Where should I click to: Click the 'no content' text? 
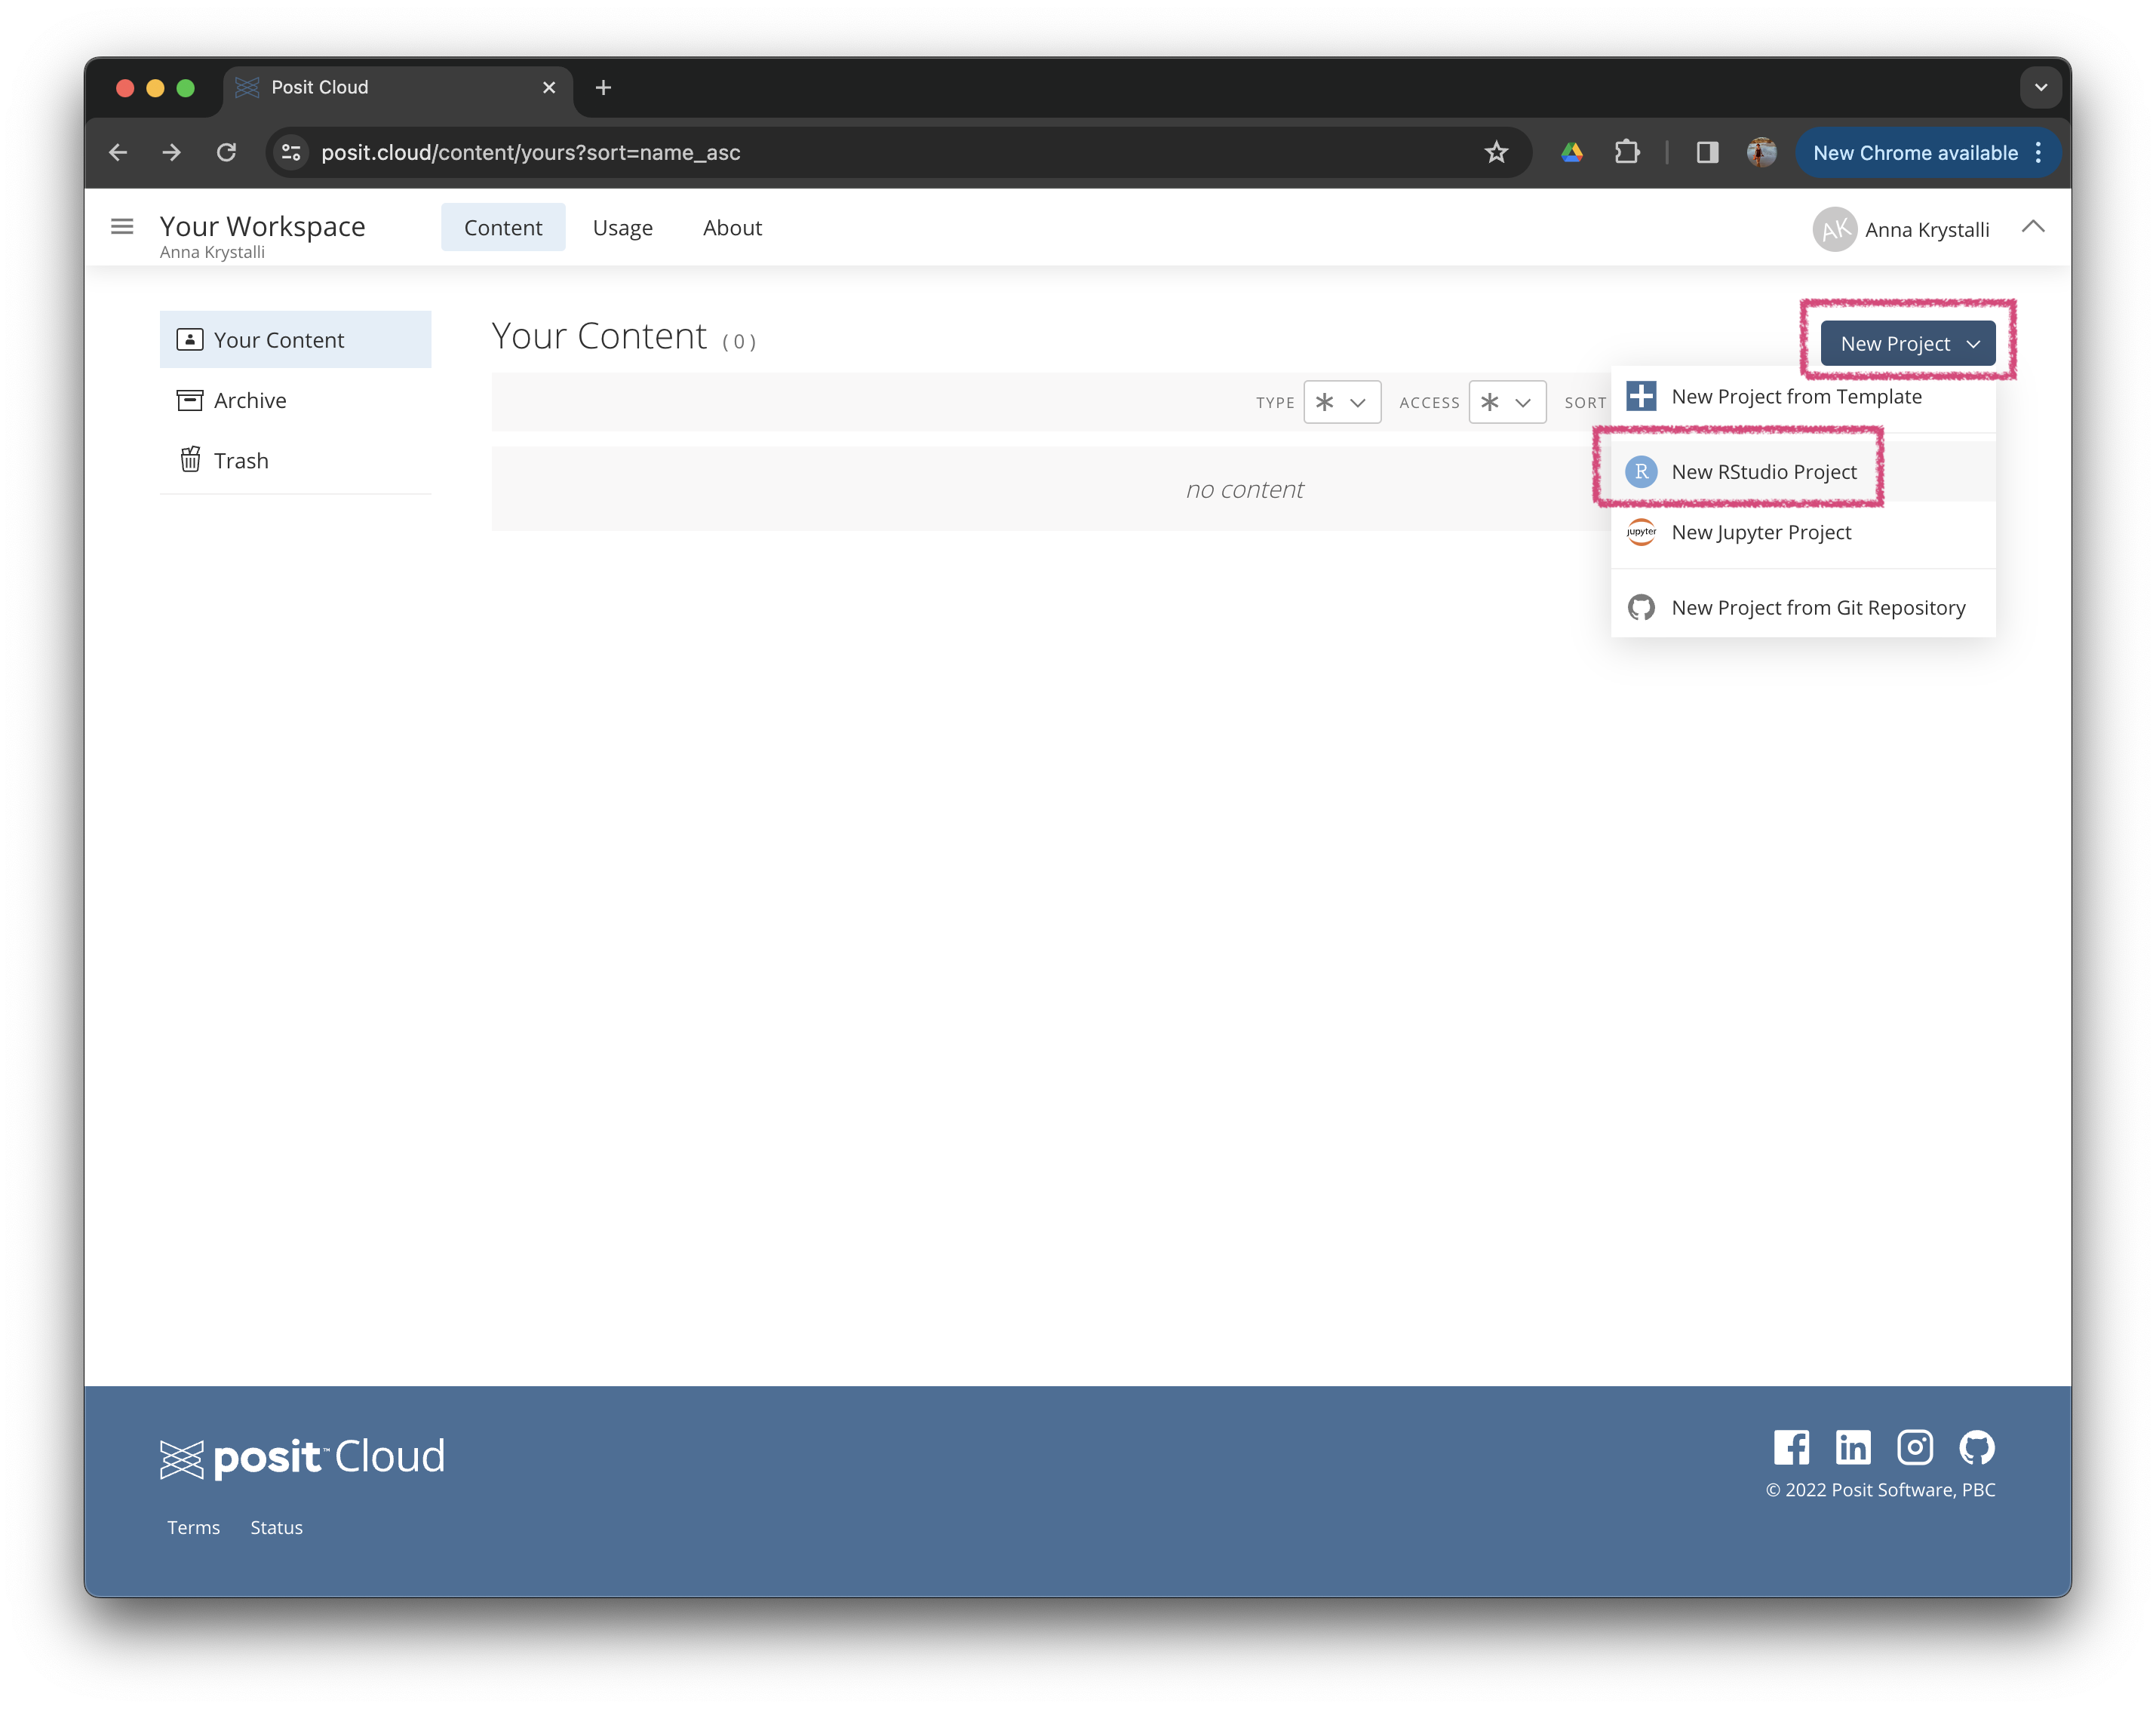[x=1244, y=489]
